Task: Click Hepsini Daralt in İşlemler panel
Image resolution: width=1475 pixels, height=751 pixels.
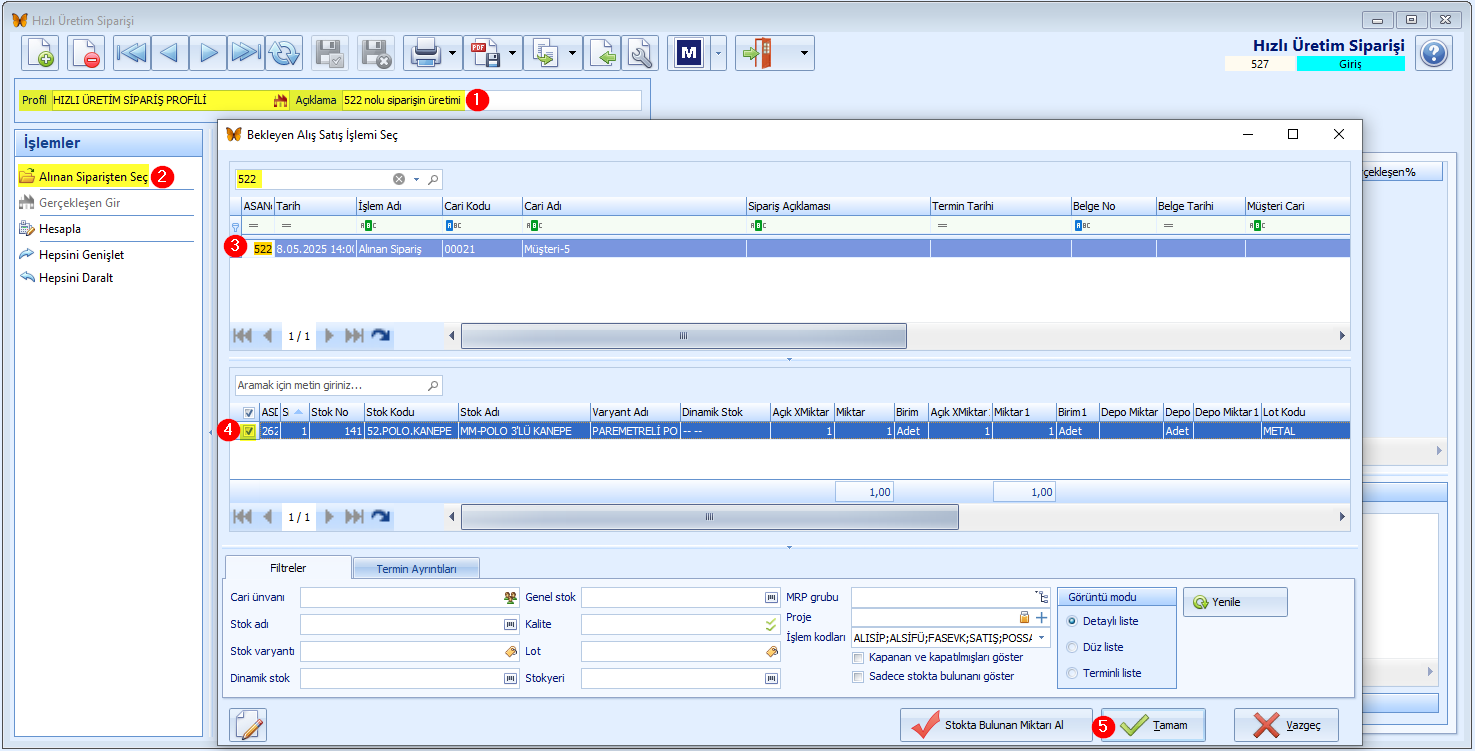Action: click(x=75, y=278)
